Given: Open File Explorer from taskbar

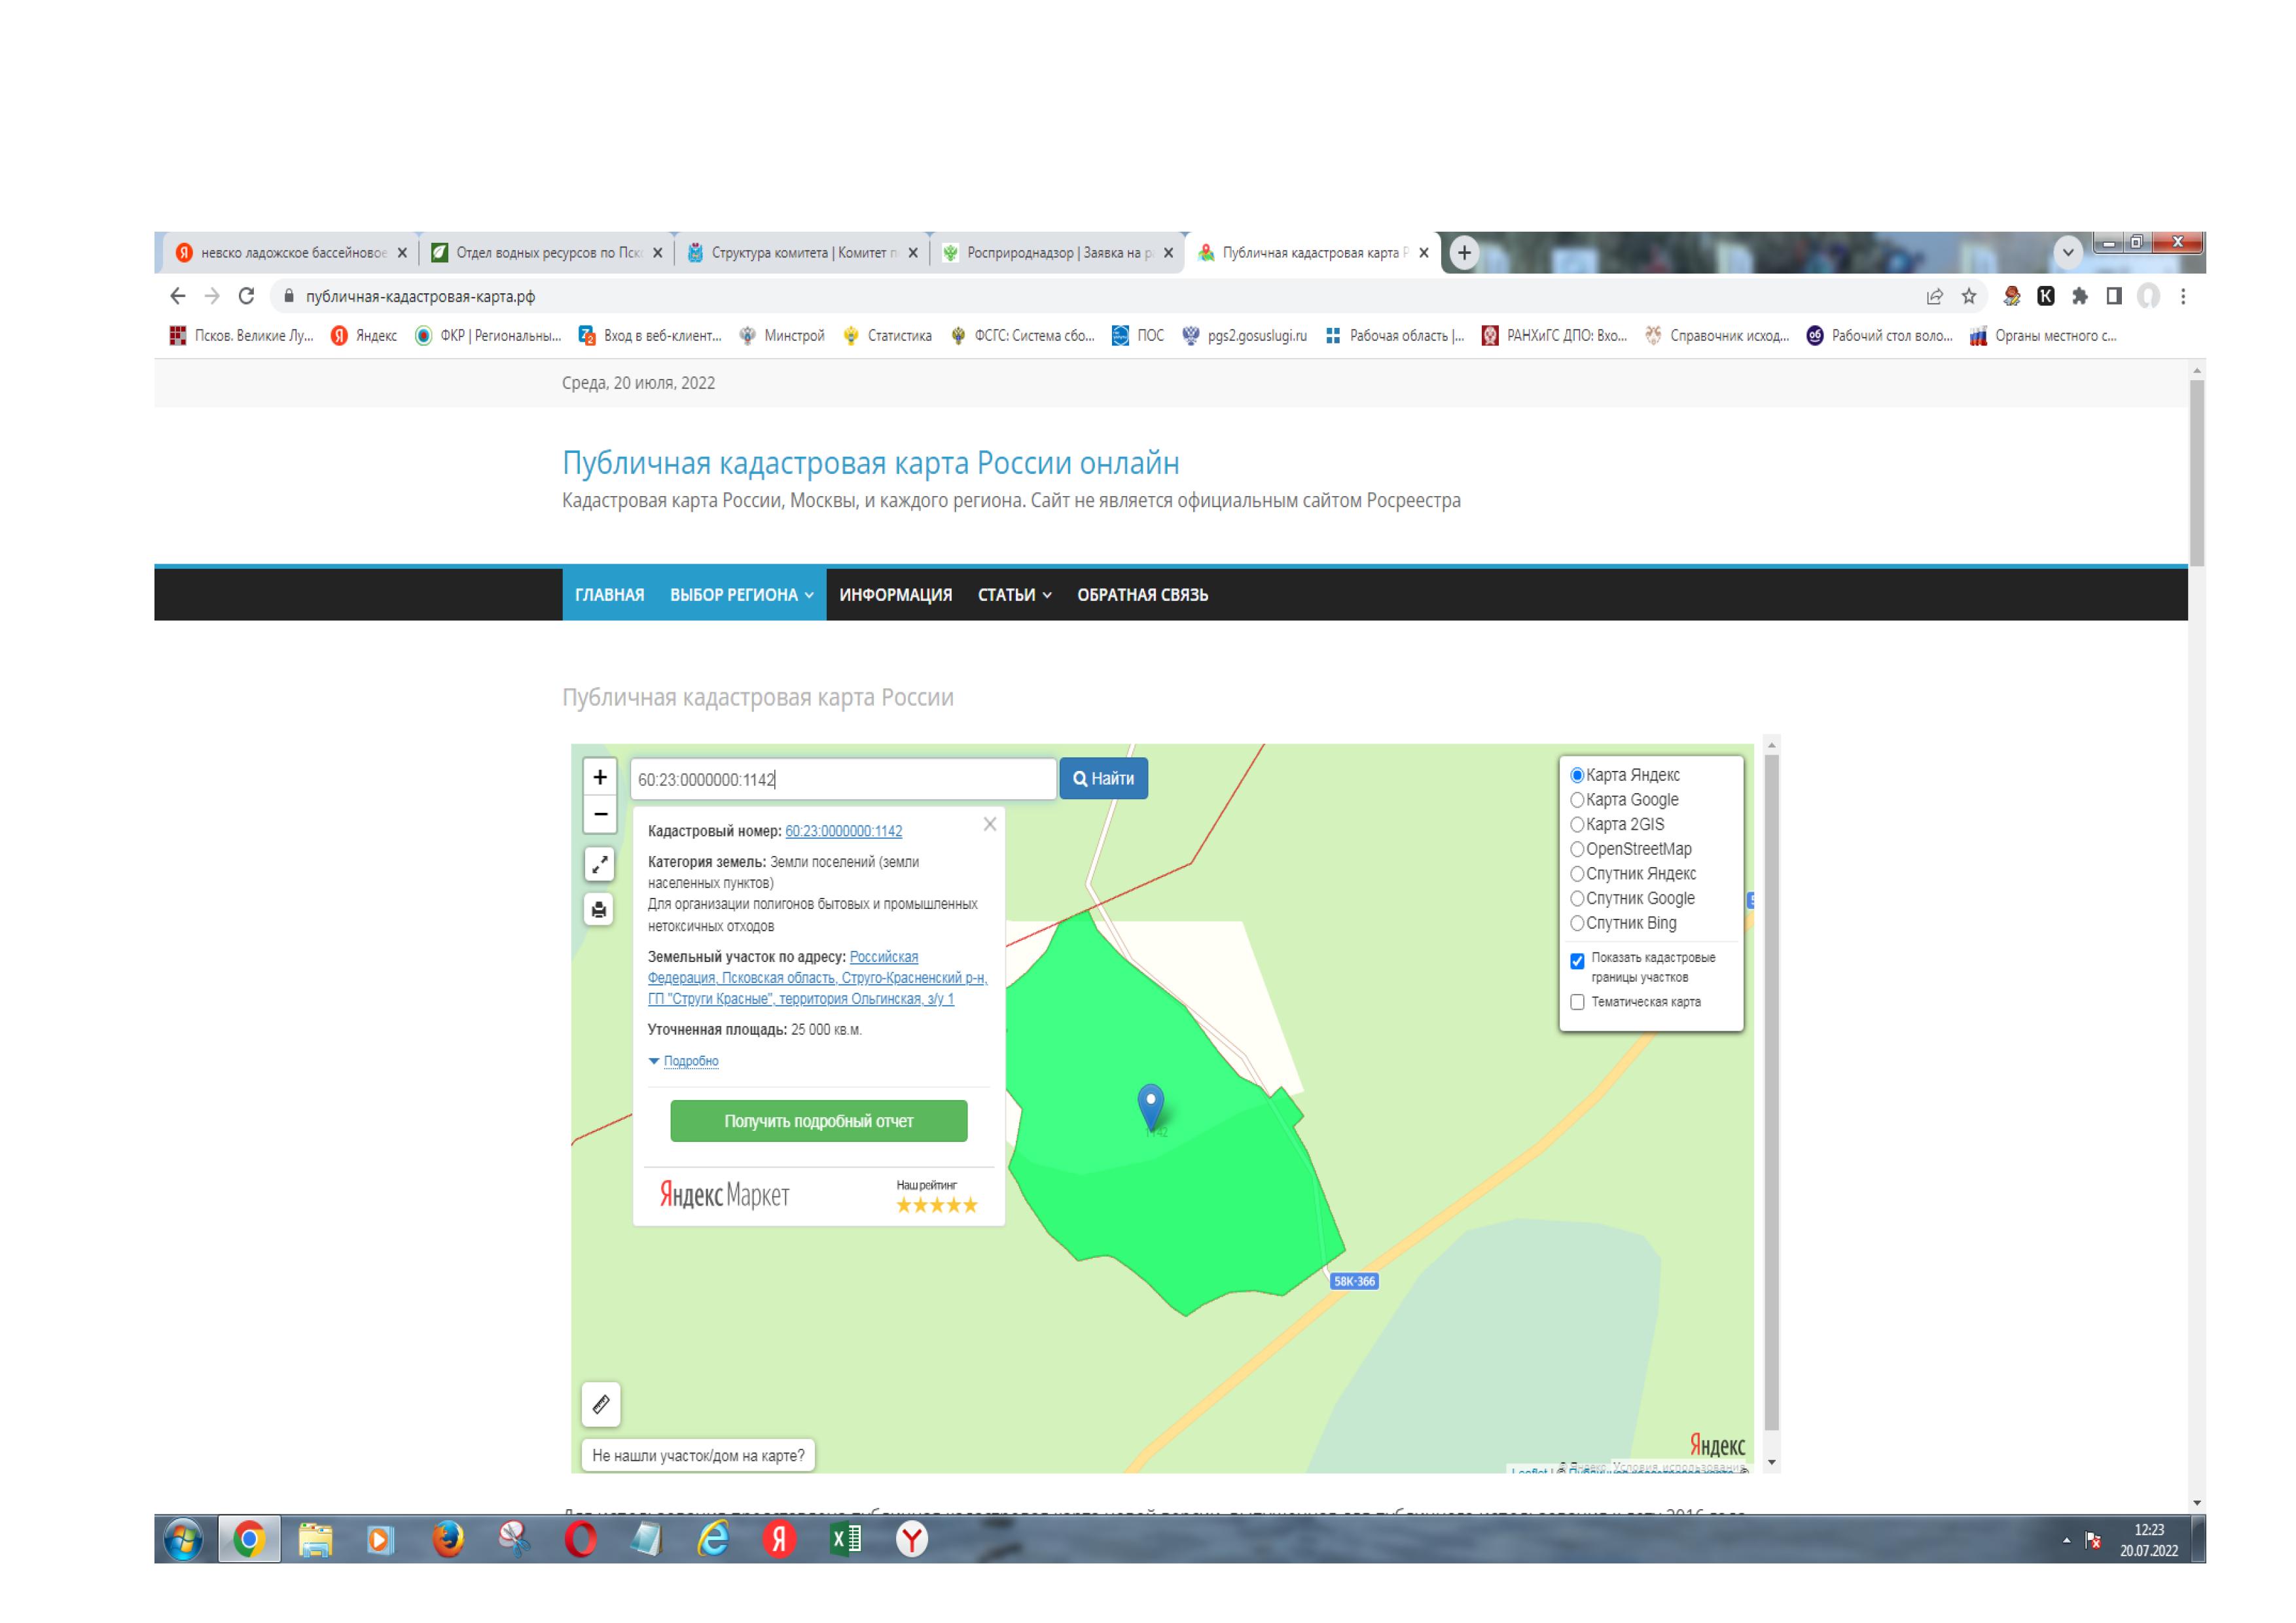Looking at the screenshot, I should pyautogui.click(x=315, y=1540).
